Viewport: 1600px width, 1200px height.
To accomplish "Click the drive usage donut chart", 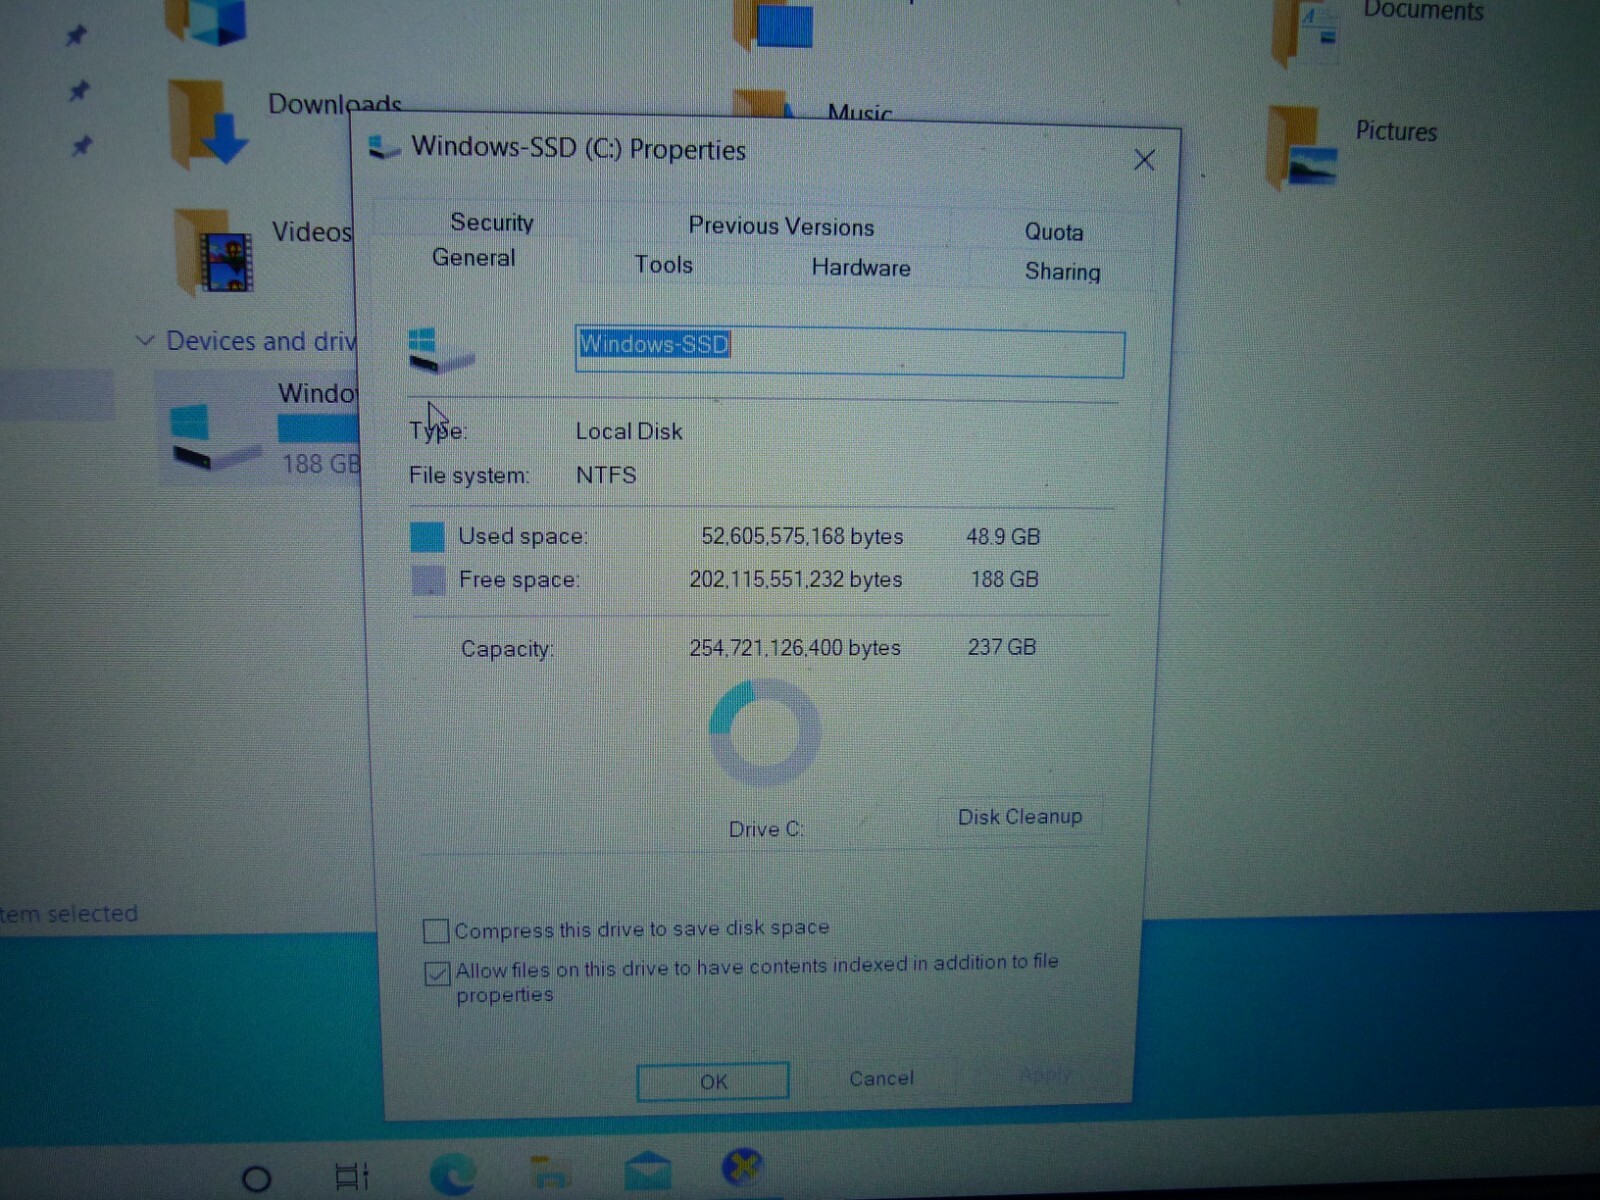I will [765, 732].
